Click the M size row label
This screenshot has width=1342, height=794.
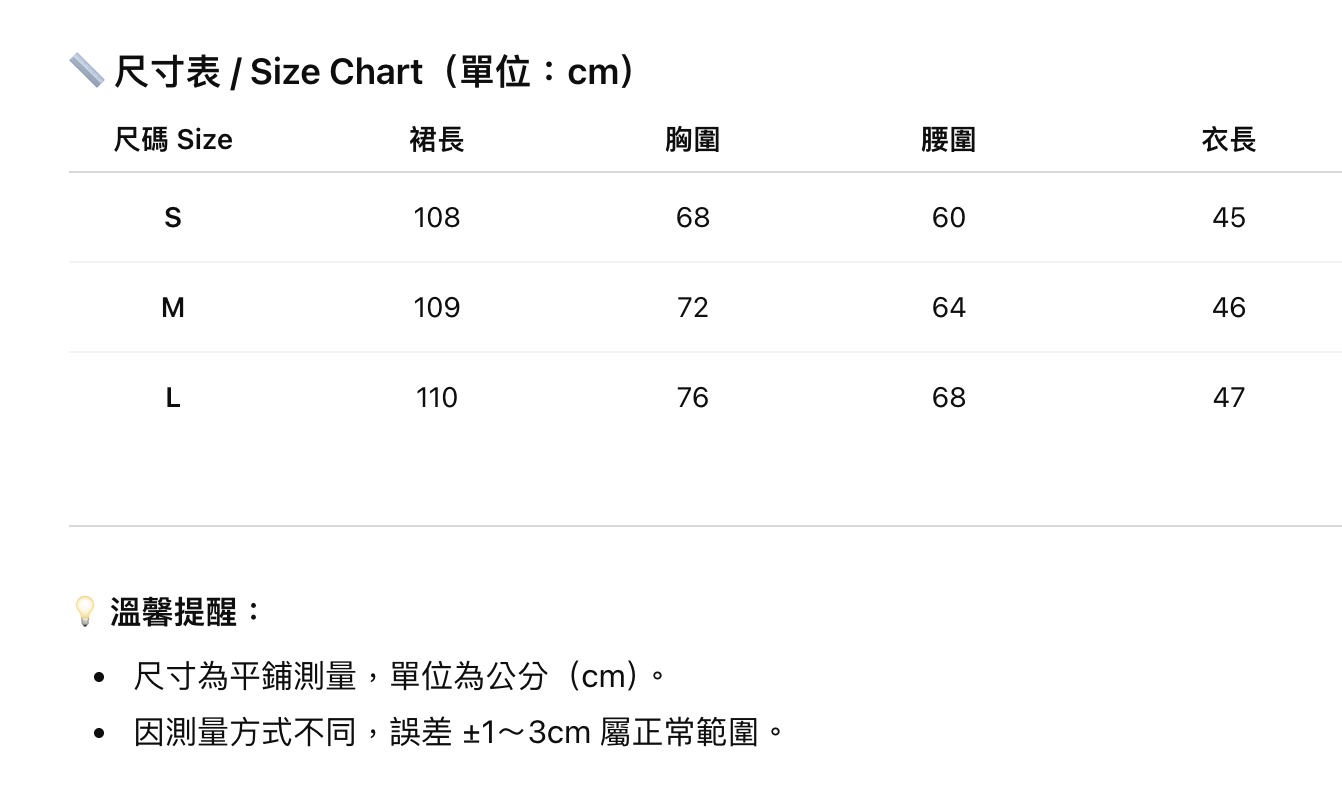173,307
